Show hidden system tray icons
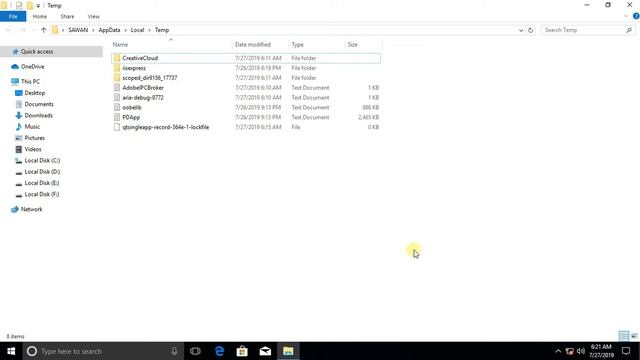Screen dimensions: 640x360 [x=558, y=351]
